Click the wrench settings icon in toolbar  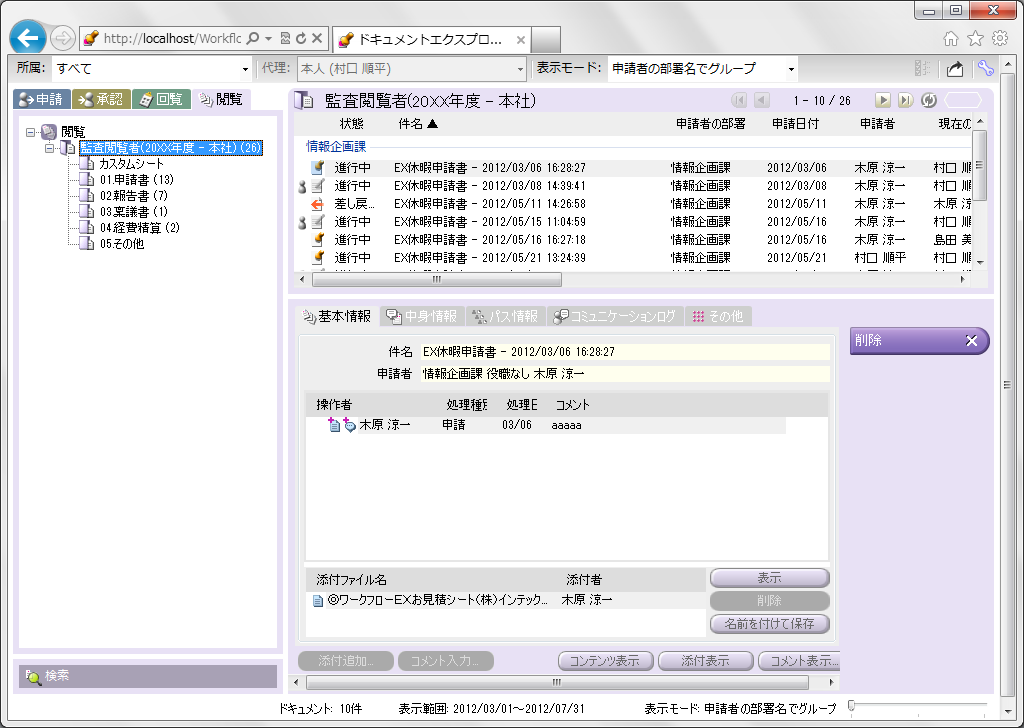(x=985, y=69)
